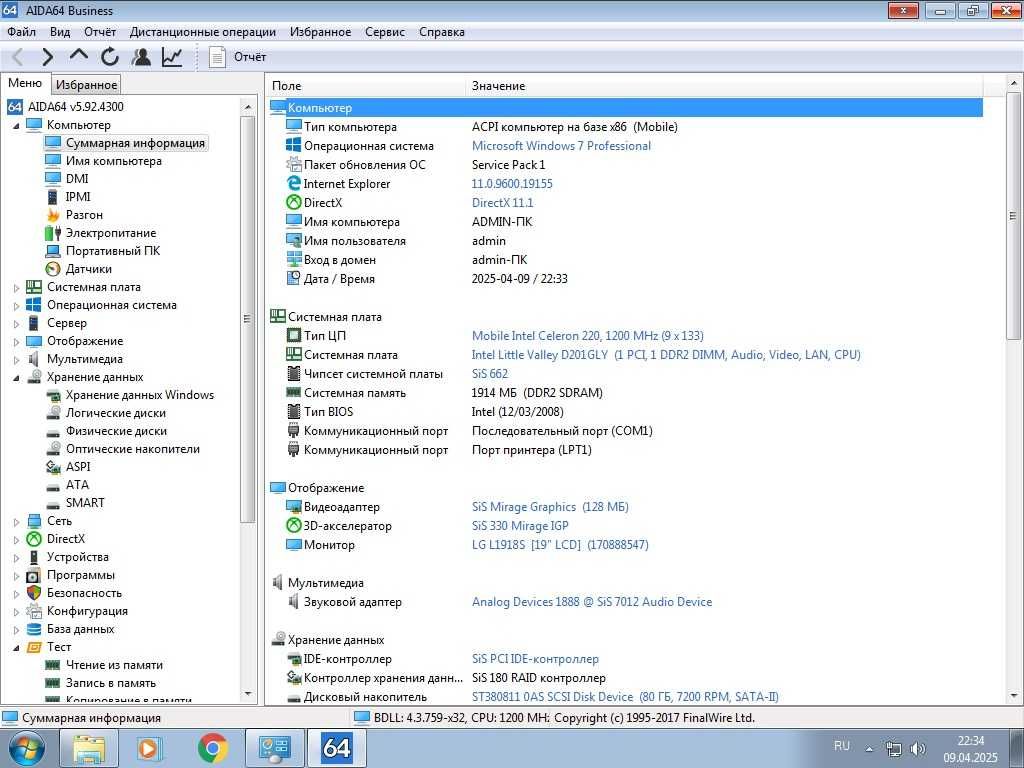Image resolution: width=1024 pixels, height=768 pixels.
Task: Open Логические диски icon
Action: 53,413
